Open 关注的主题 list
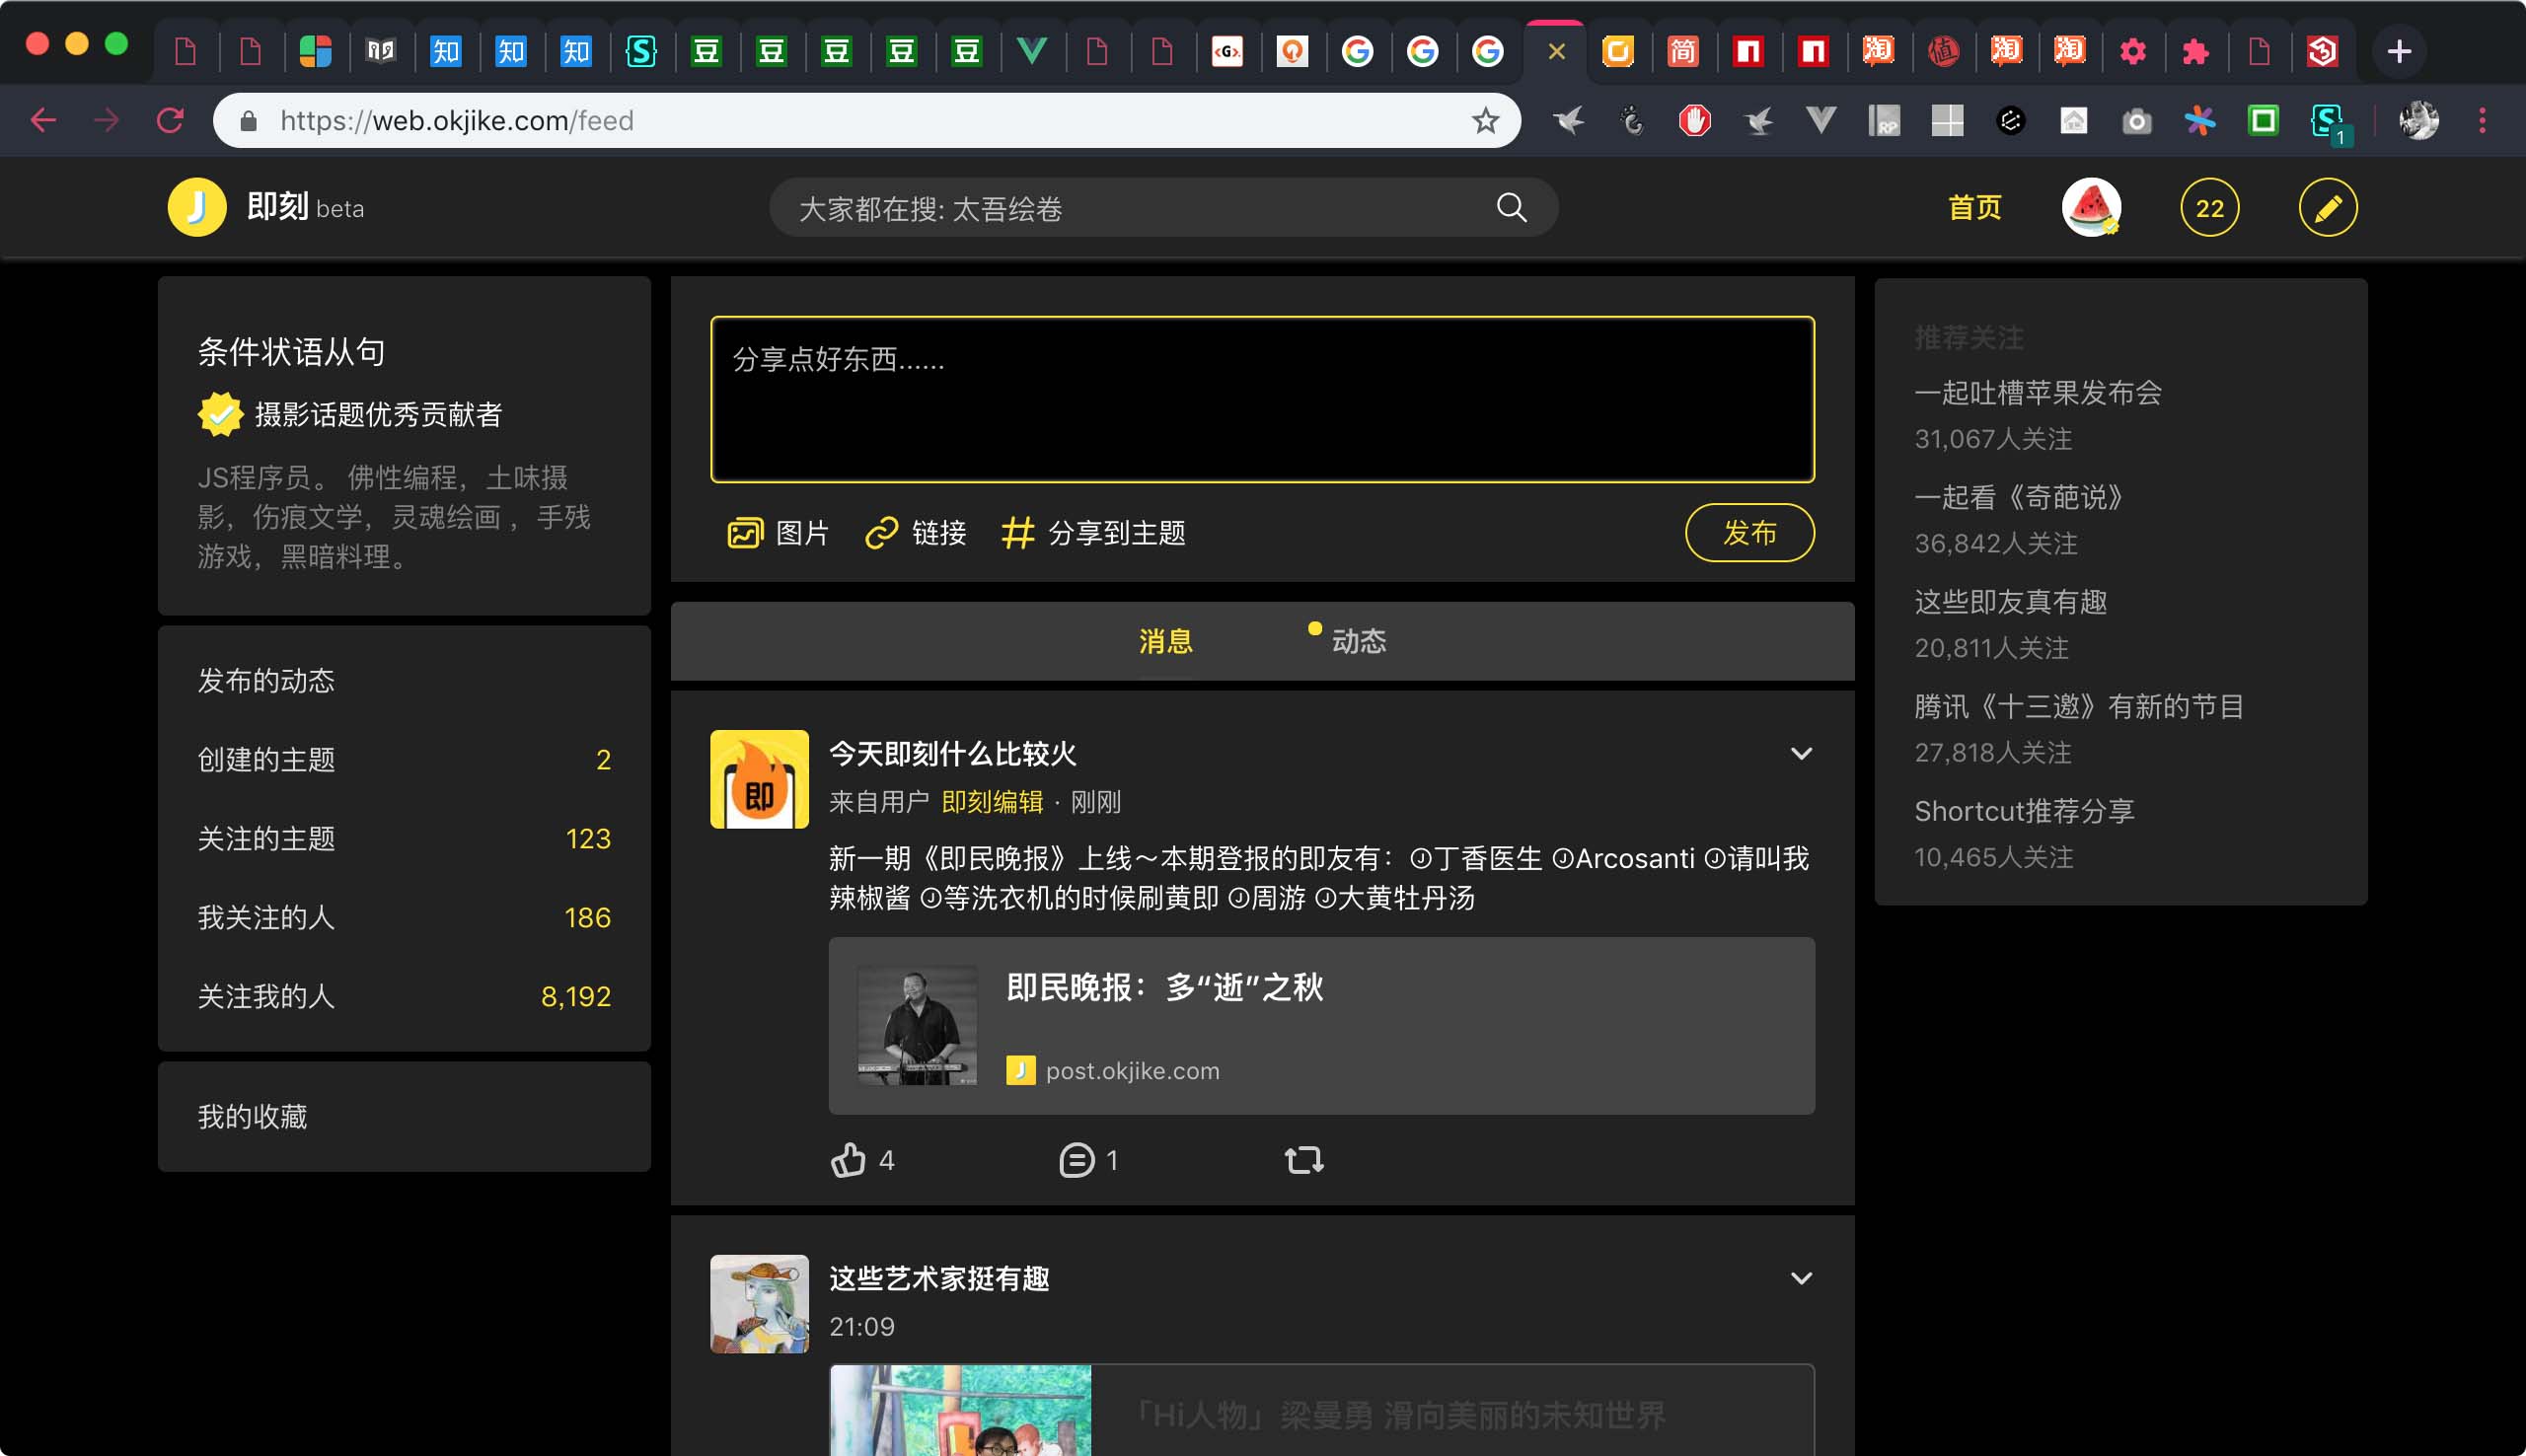The width and height of the screenshot is (2526, 1456). click(x=404, y=839)
